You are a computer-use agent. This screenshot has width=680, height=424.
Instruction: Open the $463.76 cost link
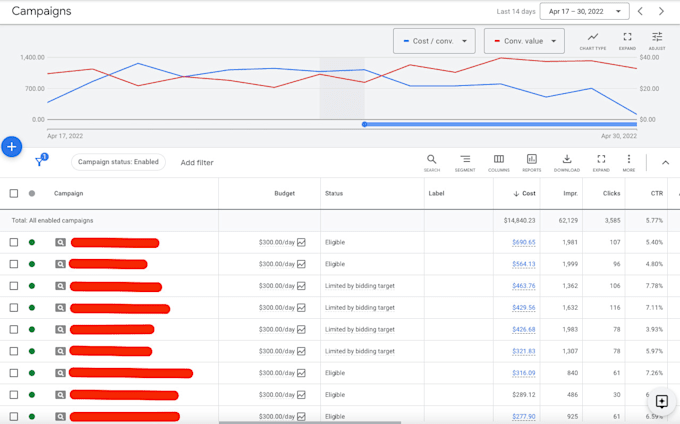523,286
